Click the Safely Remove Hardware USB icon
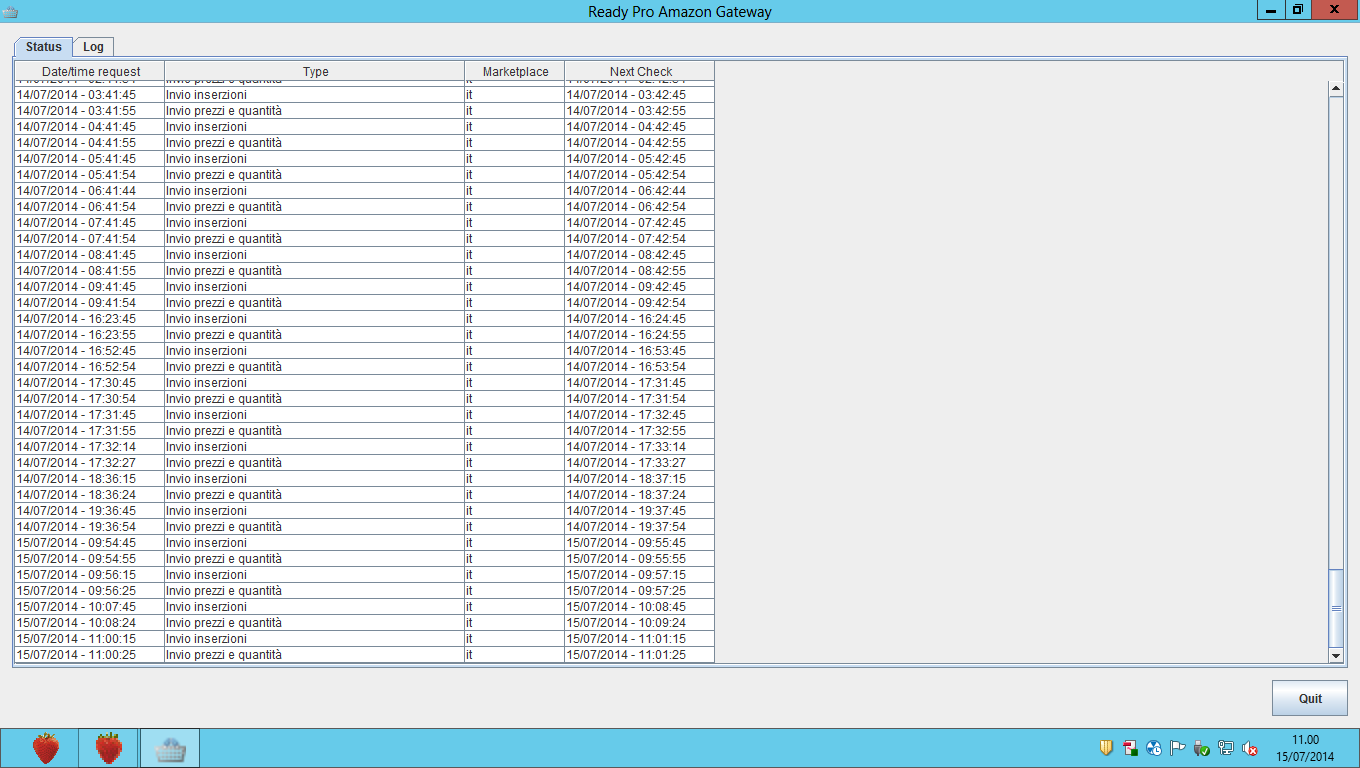 click(1202, 748)
